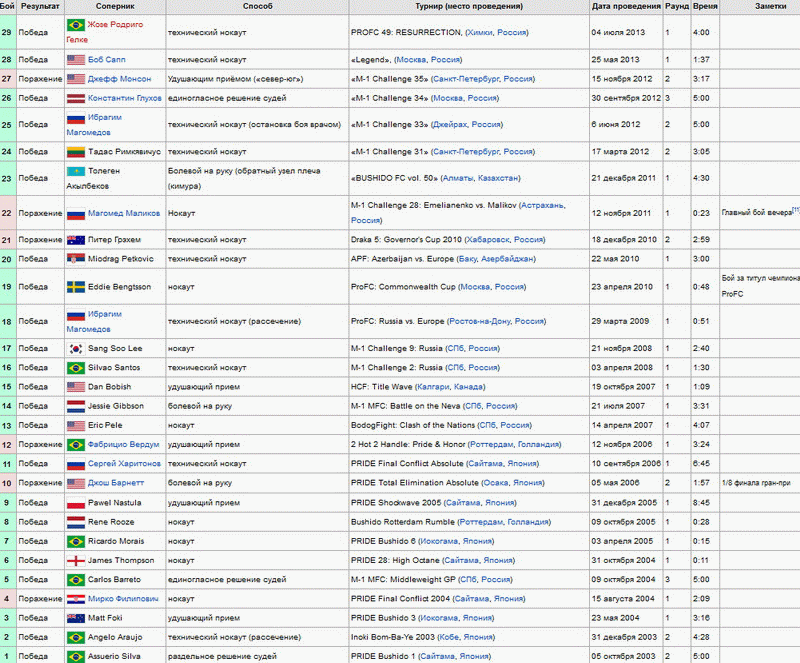Image resolution: width=800 pixels, height=663 pixels.
Task: Click the England flag beside James Thompson
Action: point(75,560)
